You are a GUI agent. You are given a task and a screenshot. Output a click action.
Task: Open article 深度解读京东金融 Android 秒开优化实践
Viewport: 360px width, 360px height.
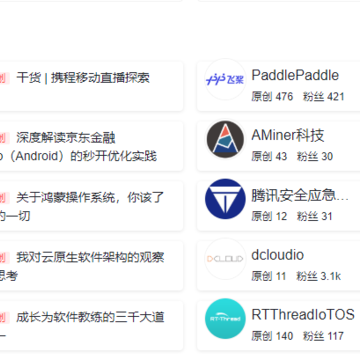click(78, 147)
